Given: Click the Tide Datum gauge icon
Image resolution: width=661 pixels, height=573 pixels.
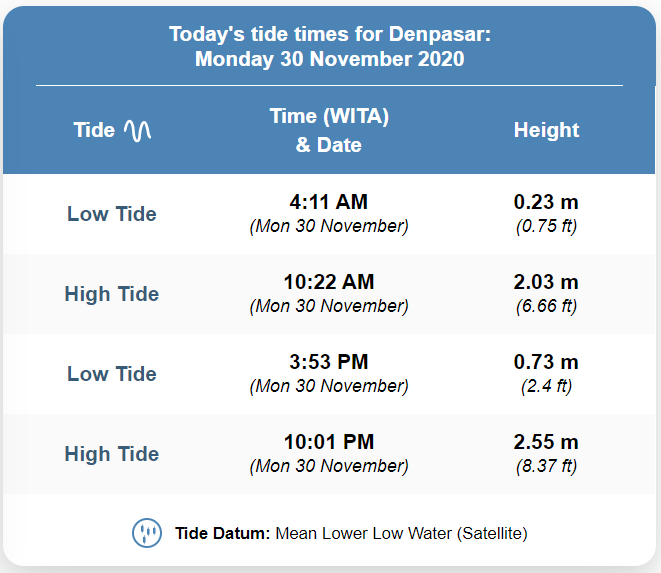Looking at the screenshot, I should pos(147,533).
